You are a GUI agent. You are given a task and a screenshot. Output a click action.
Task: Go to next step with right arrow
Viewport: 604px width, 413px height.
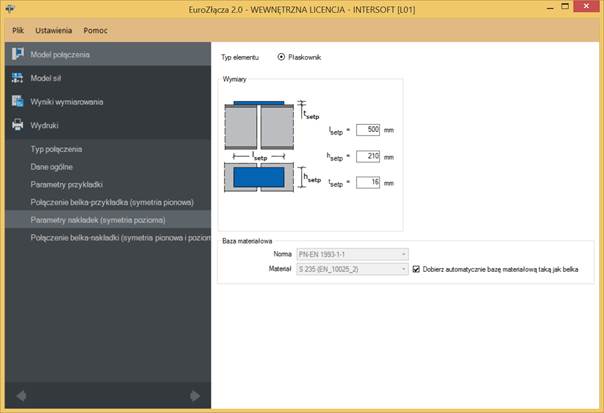click(195, 396)
